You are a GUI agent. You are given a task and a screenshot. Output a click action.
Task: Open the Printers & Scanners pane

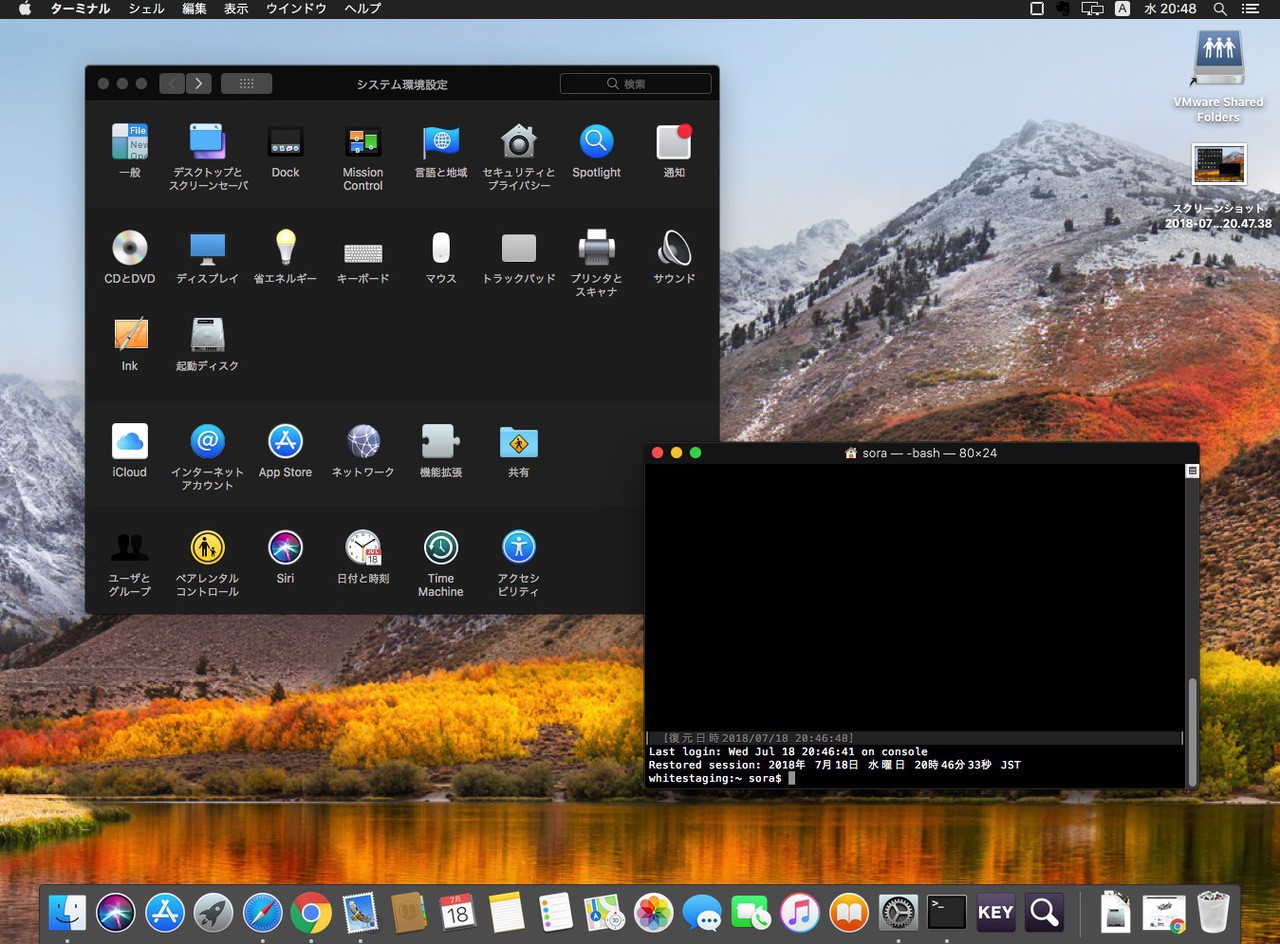[596, 248]
